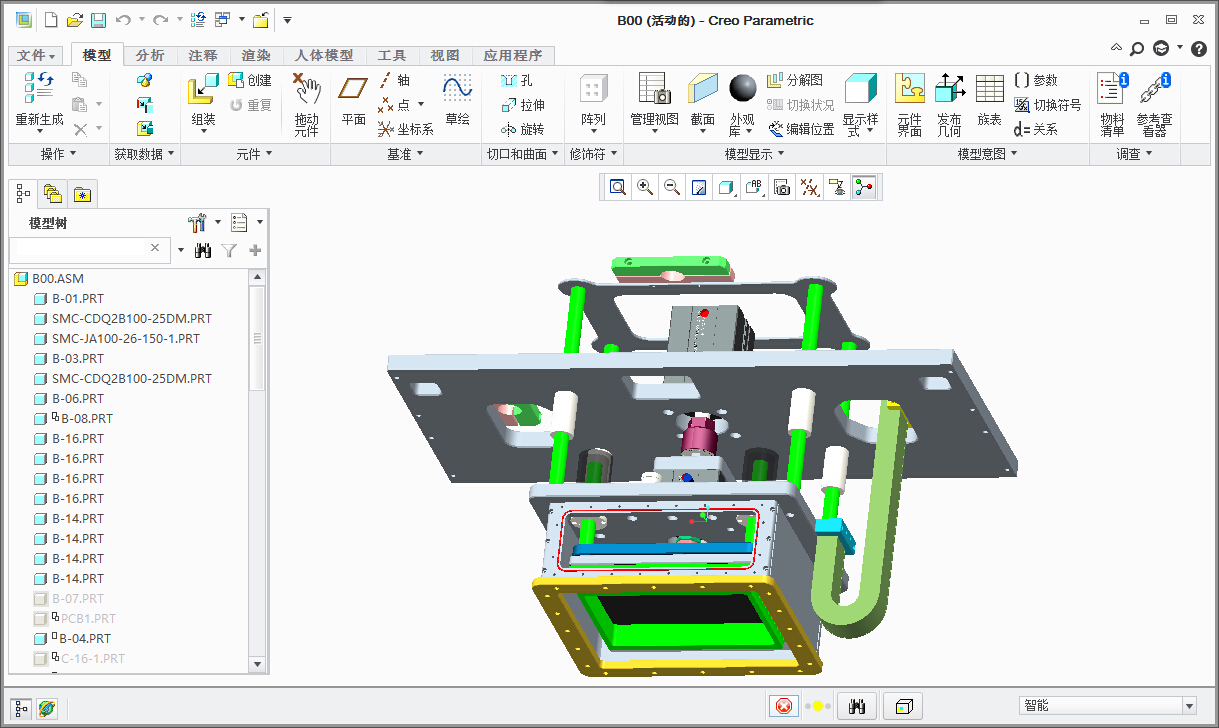Undo the last action in quick access toolbar
Screen dimensions: 1219x728
click(123, 20)
